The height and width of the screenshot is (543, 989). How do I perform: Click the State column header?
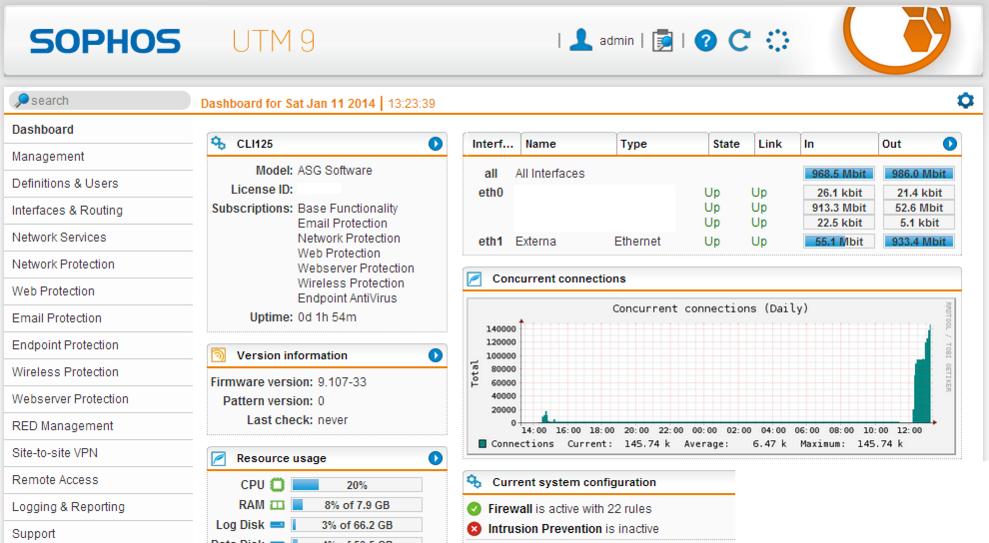pos(731,144)
